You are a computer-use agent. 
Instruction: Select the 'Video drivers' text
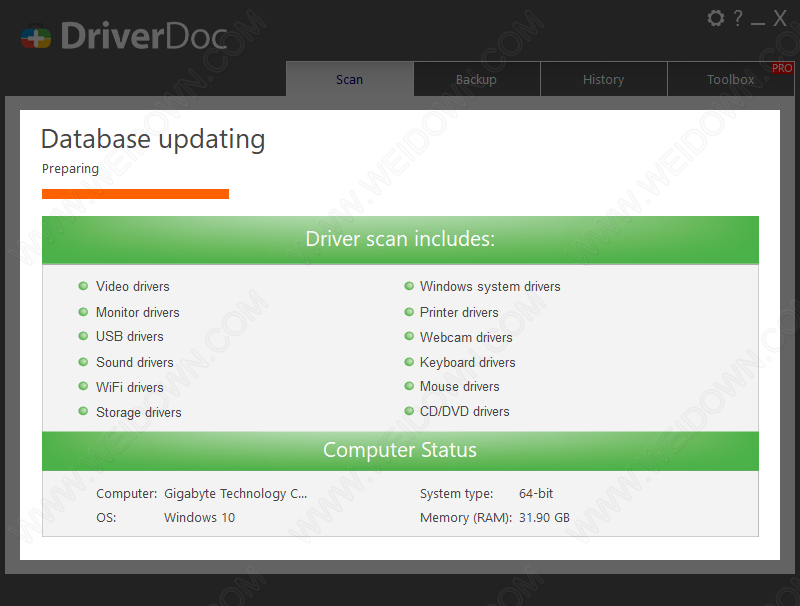(133, 286)
